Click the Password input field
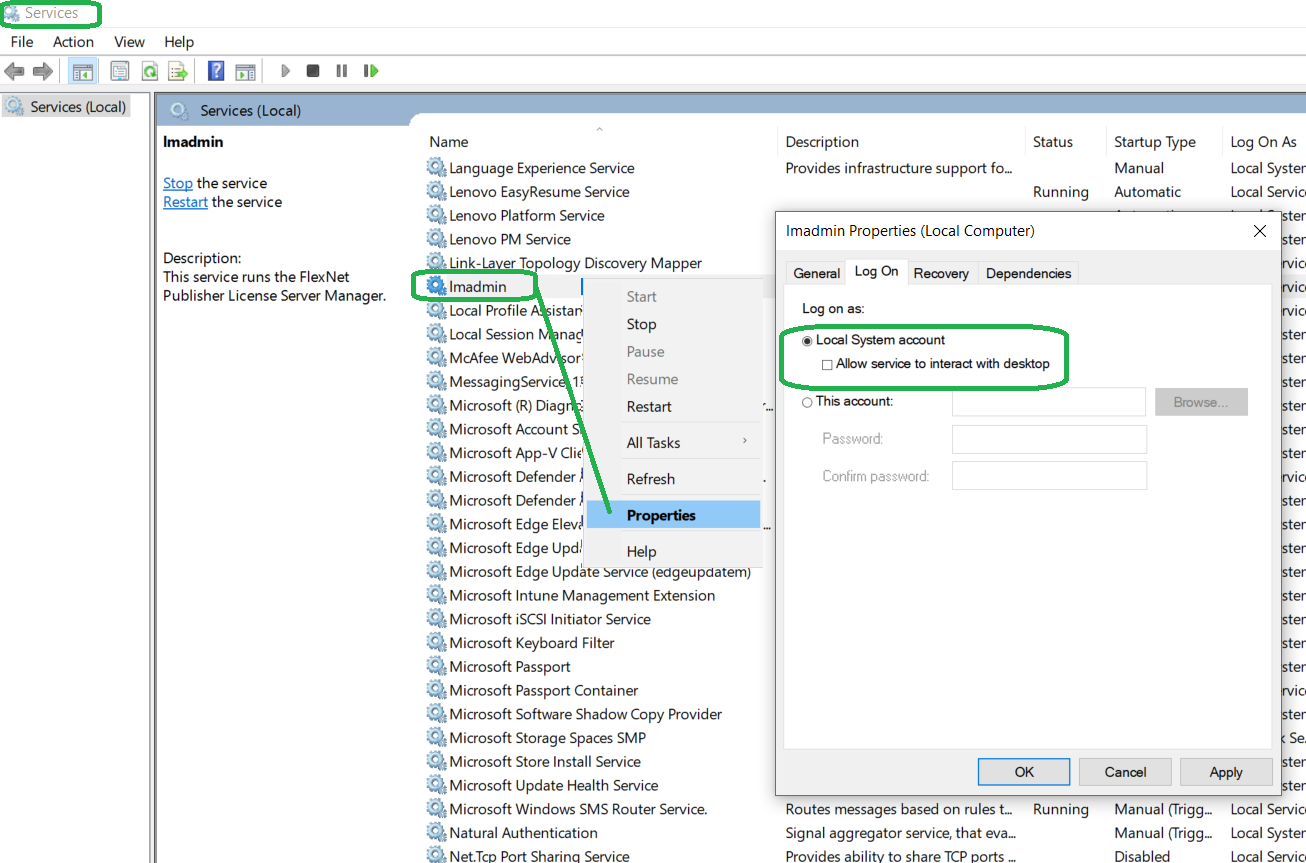 1049,439
